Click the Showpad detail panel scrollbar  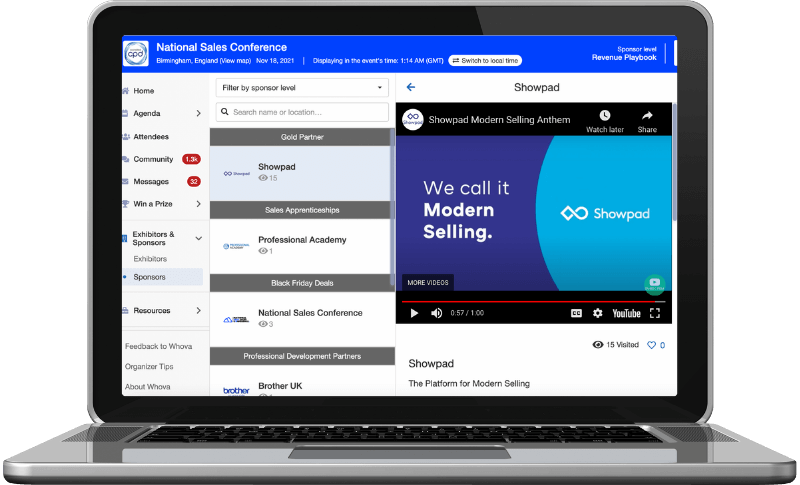pyautogui.click(x=674, y=162)
